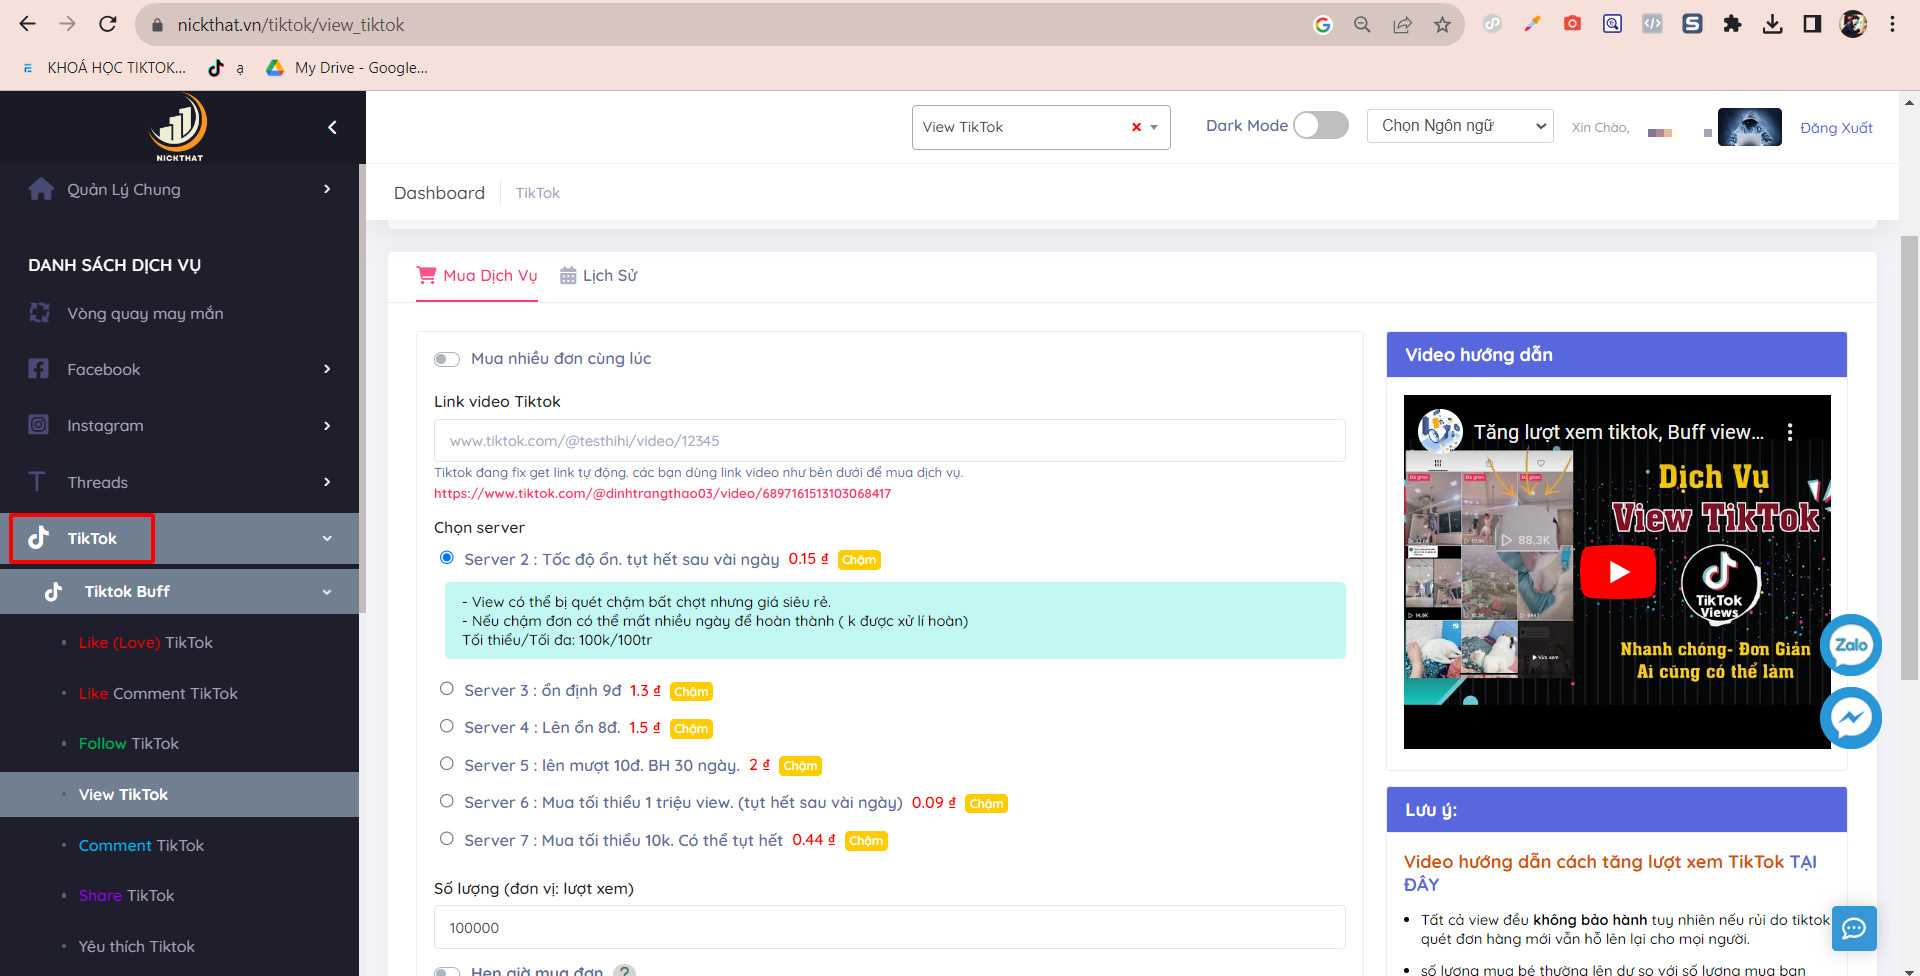Click the Link video Tiktok input field
The height and width of the screenshot is (976, 1920).
pos(890,441)
